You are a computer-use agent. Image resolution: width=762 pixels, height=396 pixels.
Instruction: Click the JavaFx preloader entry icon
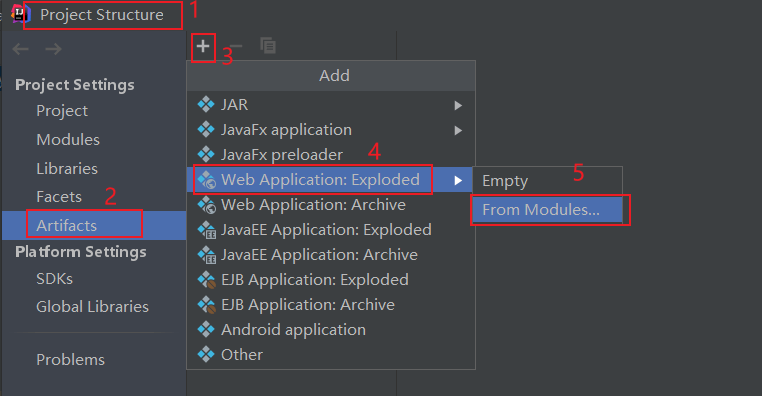(206, 155)
